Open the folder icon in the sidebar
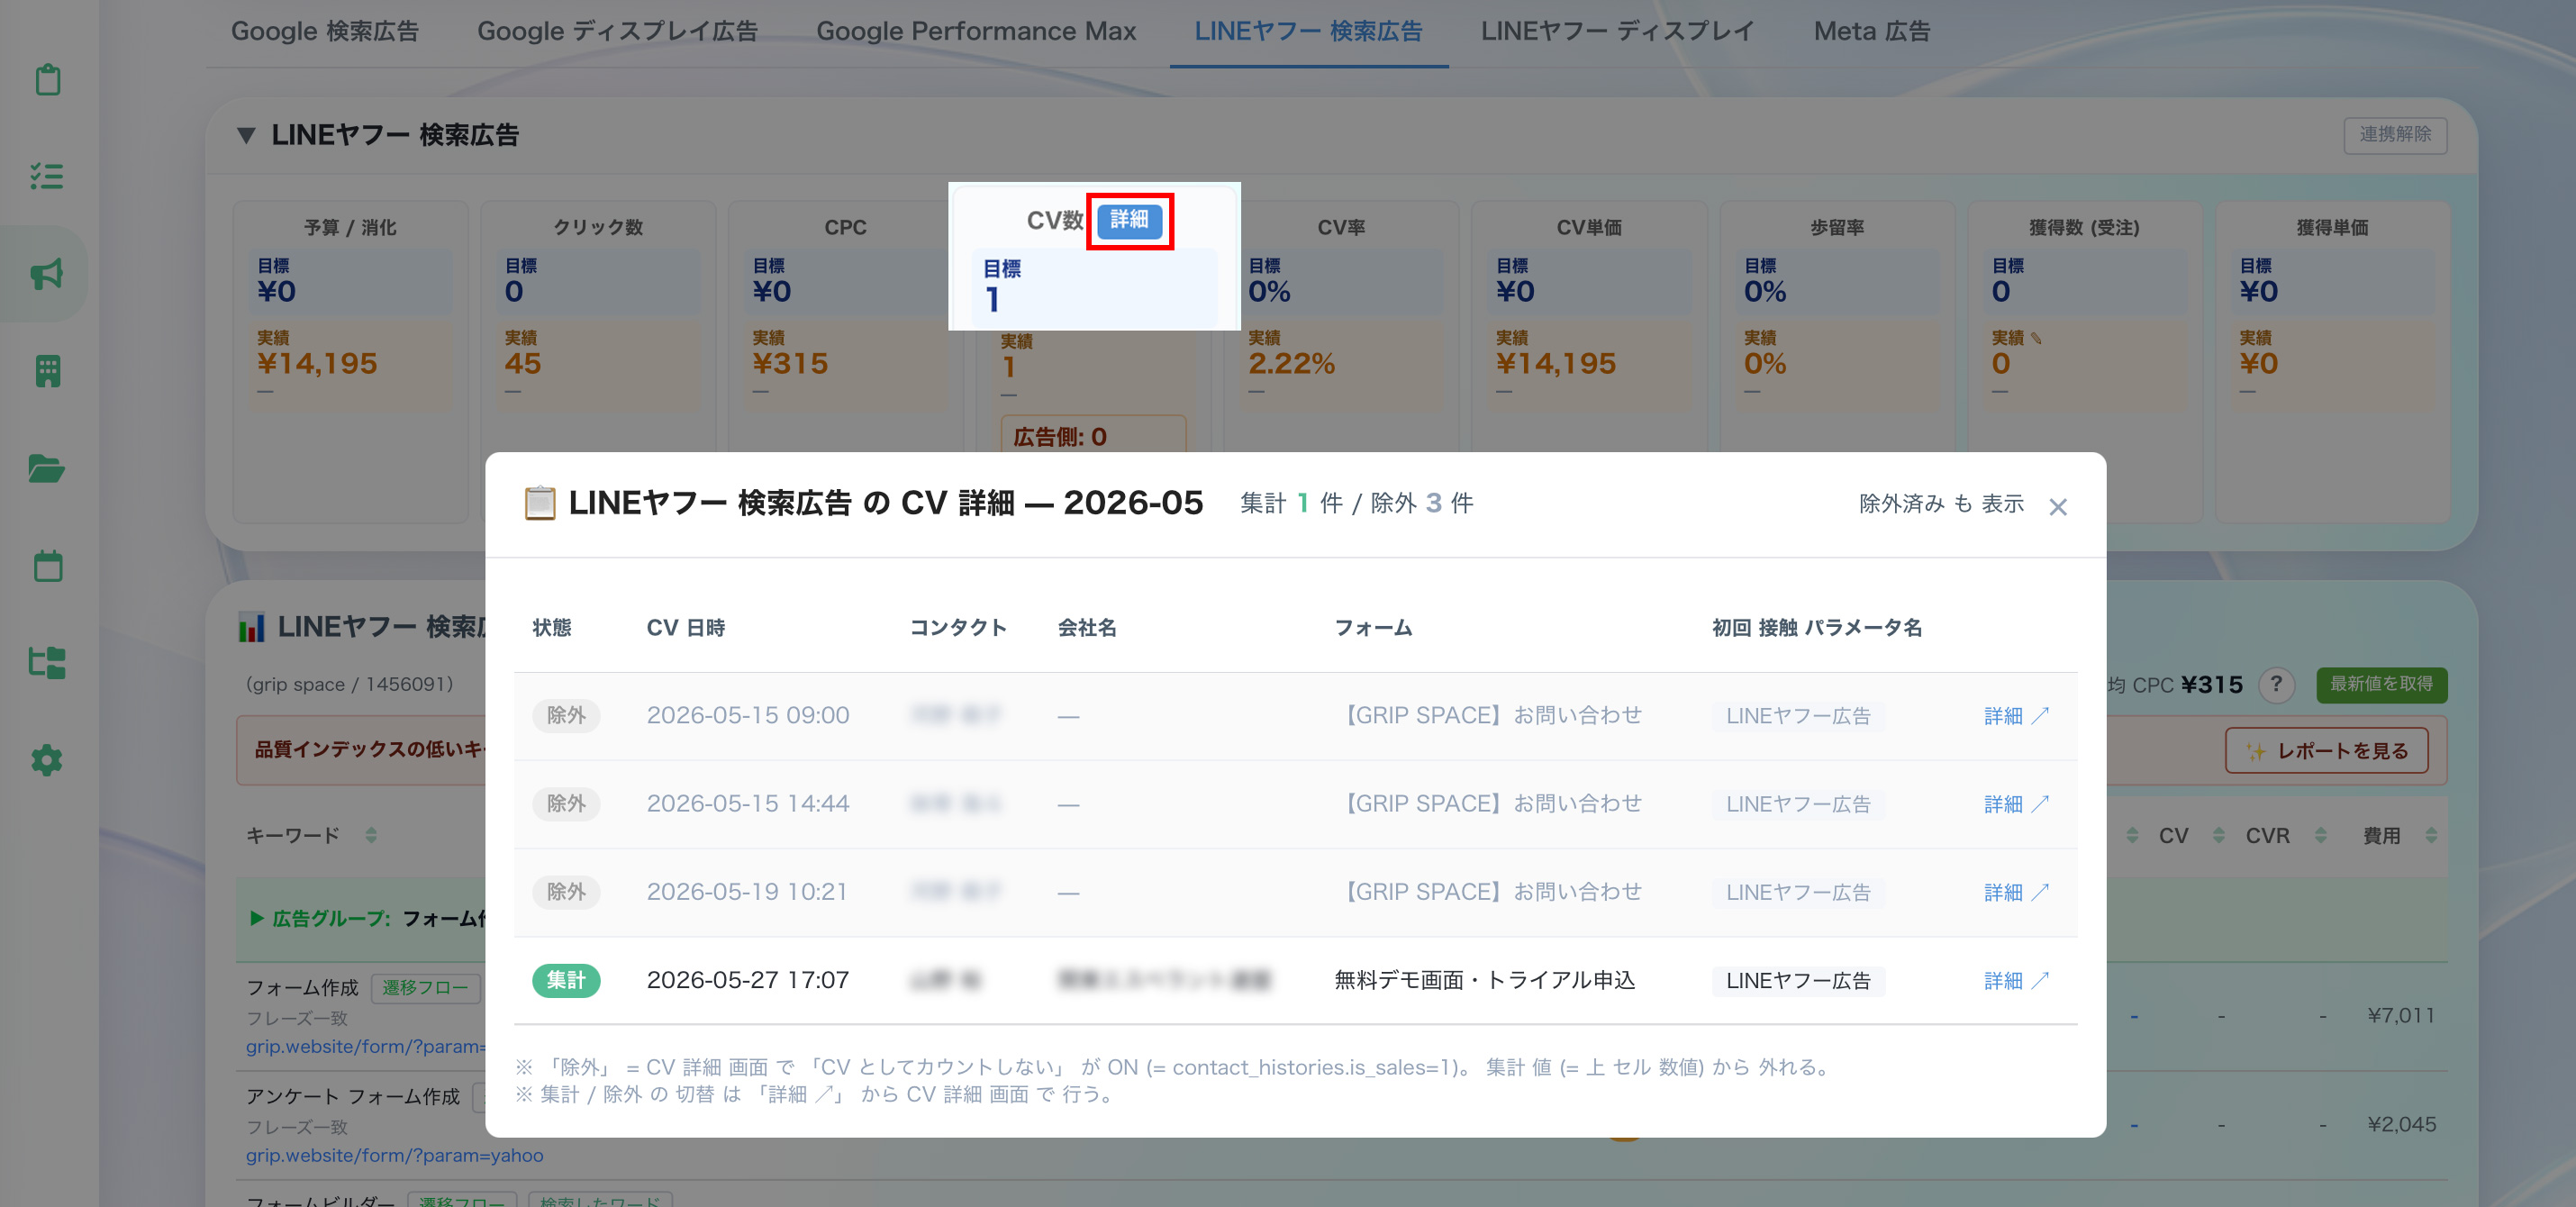2576x1207 pixels. point(48,468)
